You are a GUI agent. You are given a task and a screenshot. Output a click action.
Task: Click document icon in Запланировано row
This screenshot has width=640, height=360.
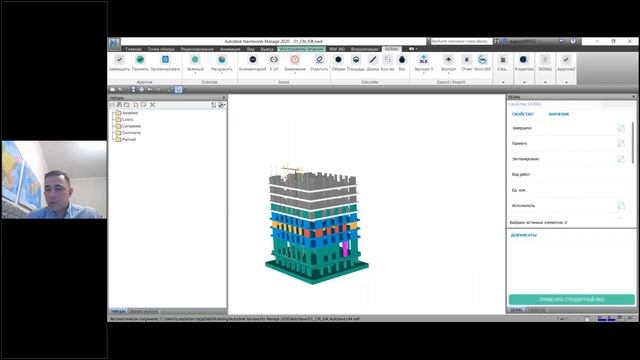(x=621, y=159)
